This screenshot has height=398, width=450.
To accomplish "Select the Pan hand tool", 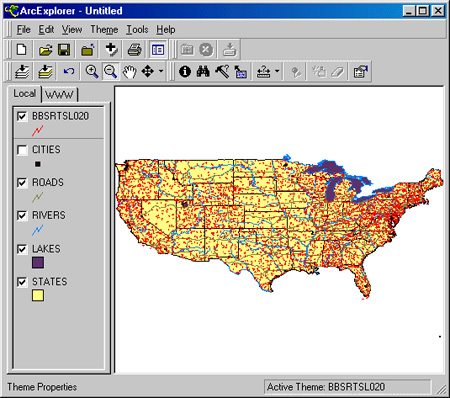I will tap(129, 71).
